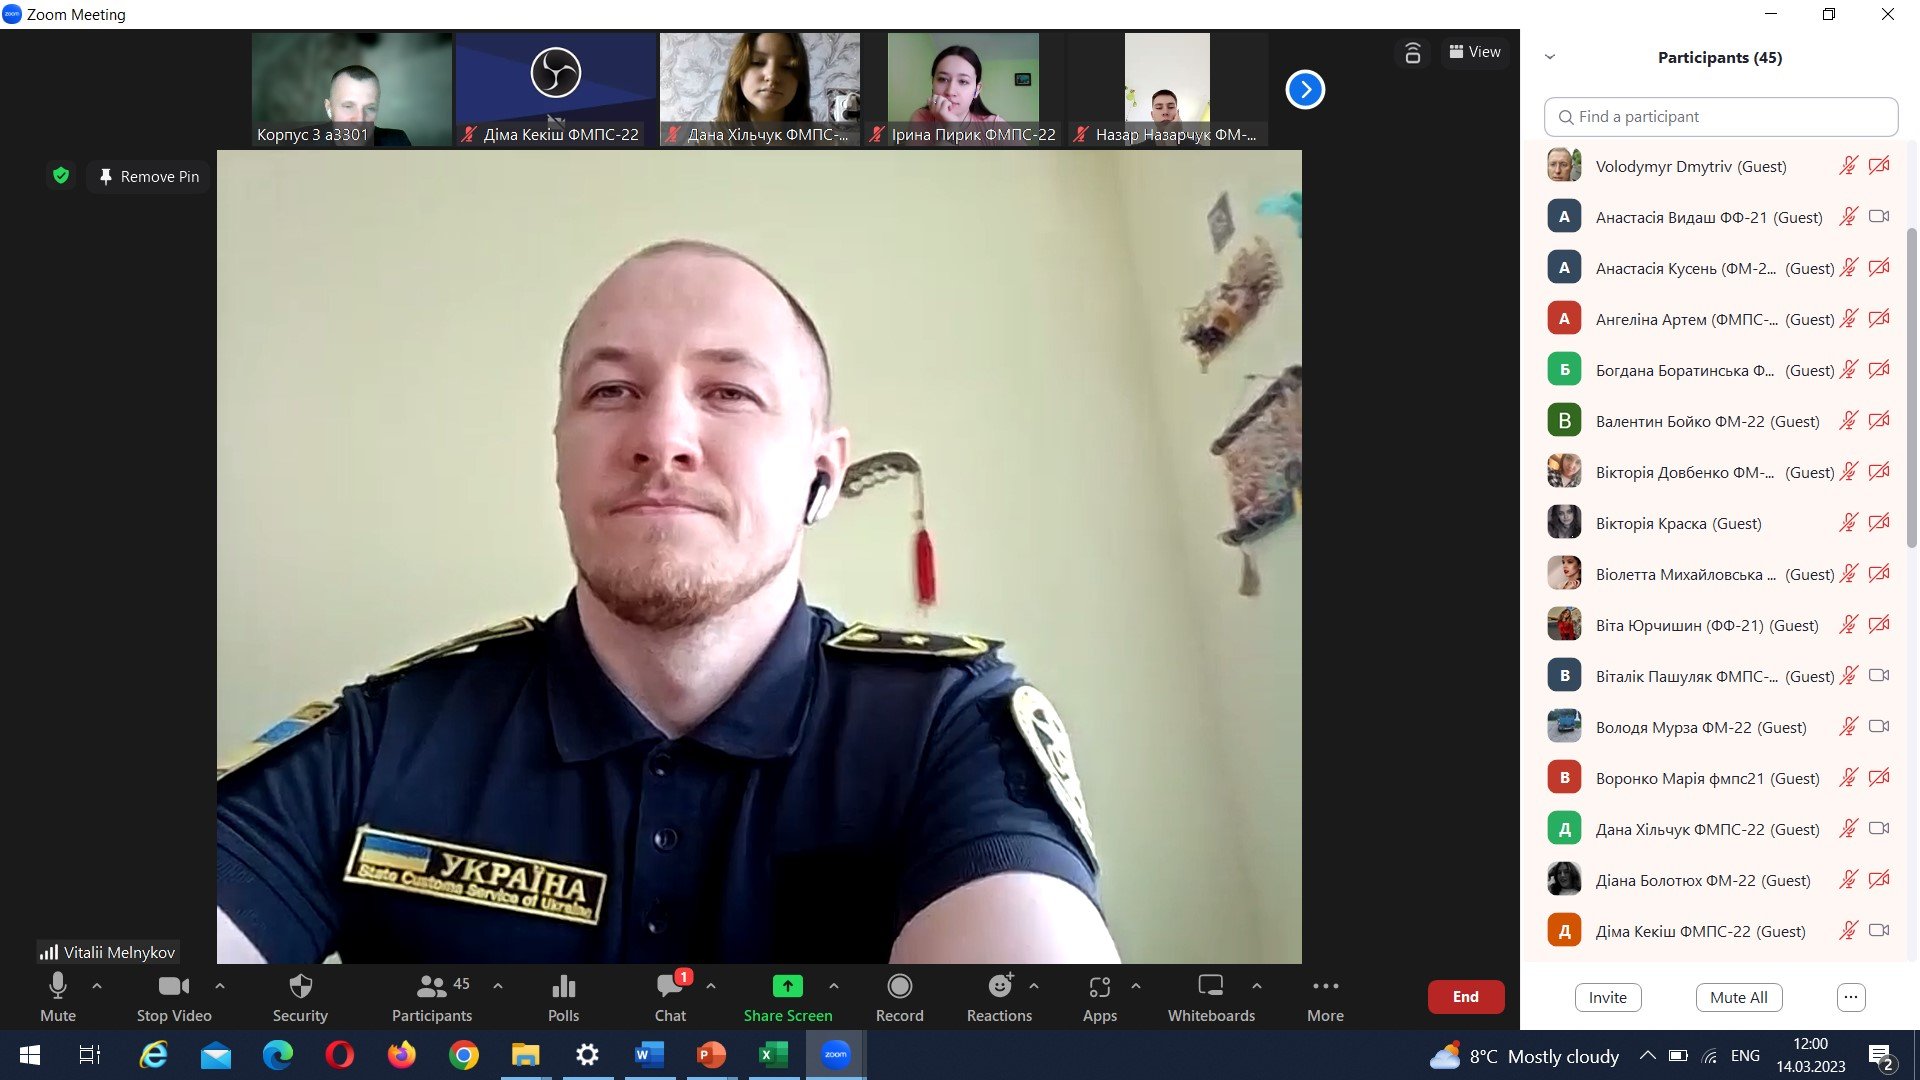Viewport: 1920px width, 1080px height.
Task: Open the Polls button
Action: coord(563,997)
